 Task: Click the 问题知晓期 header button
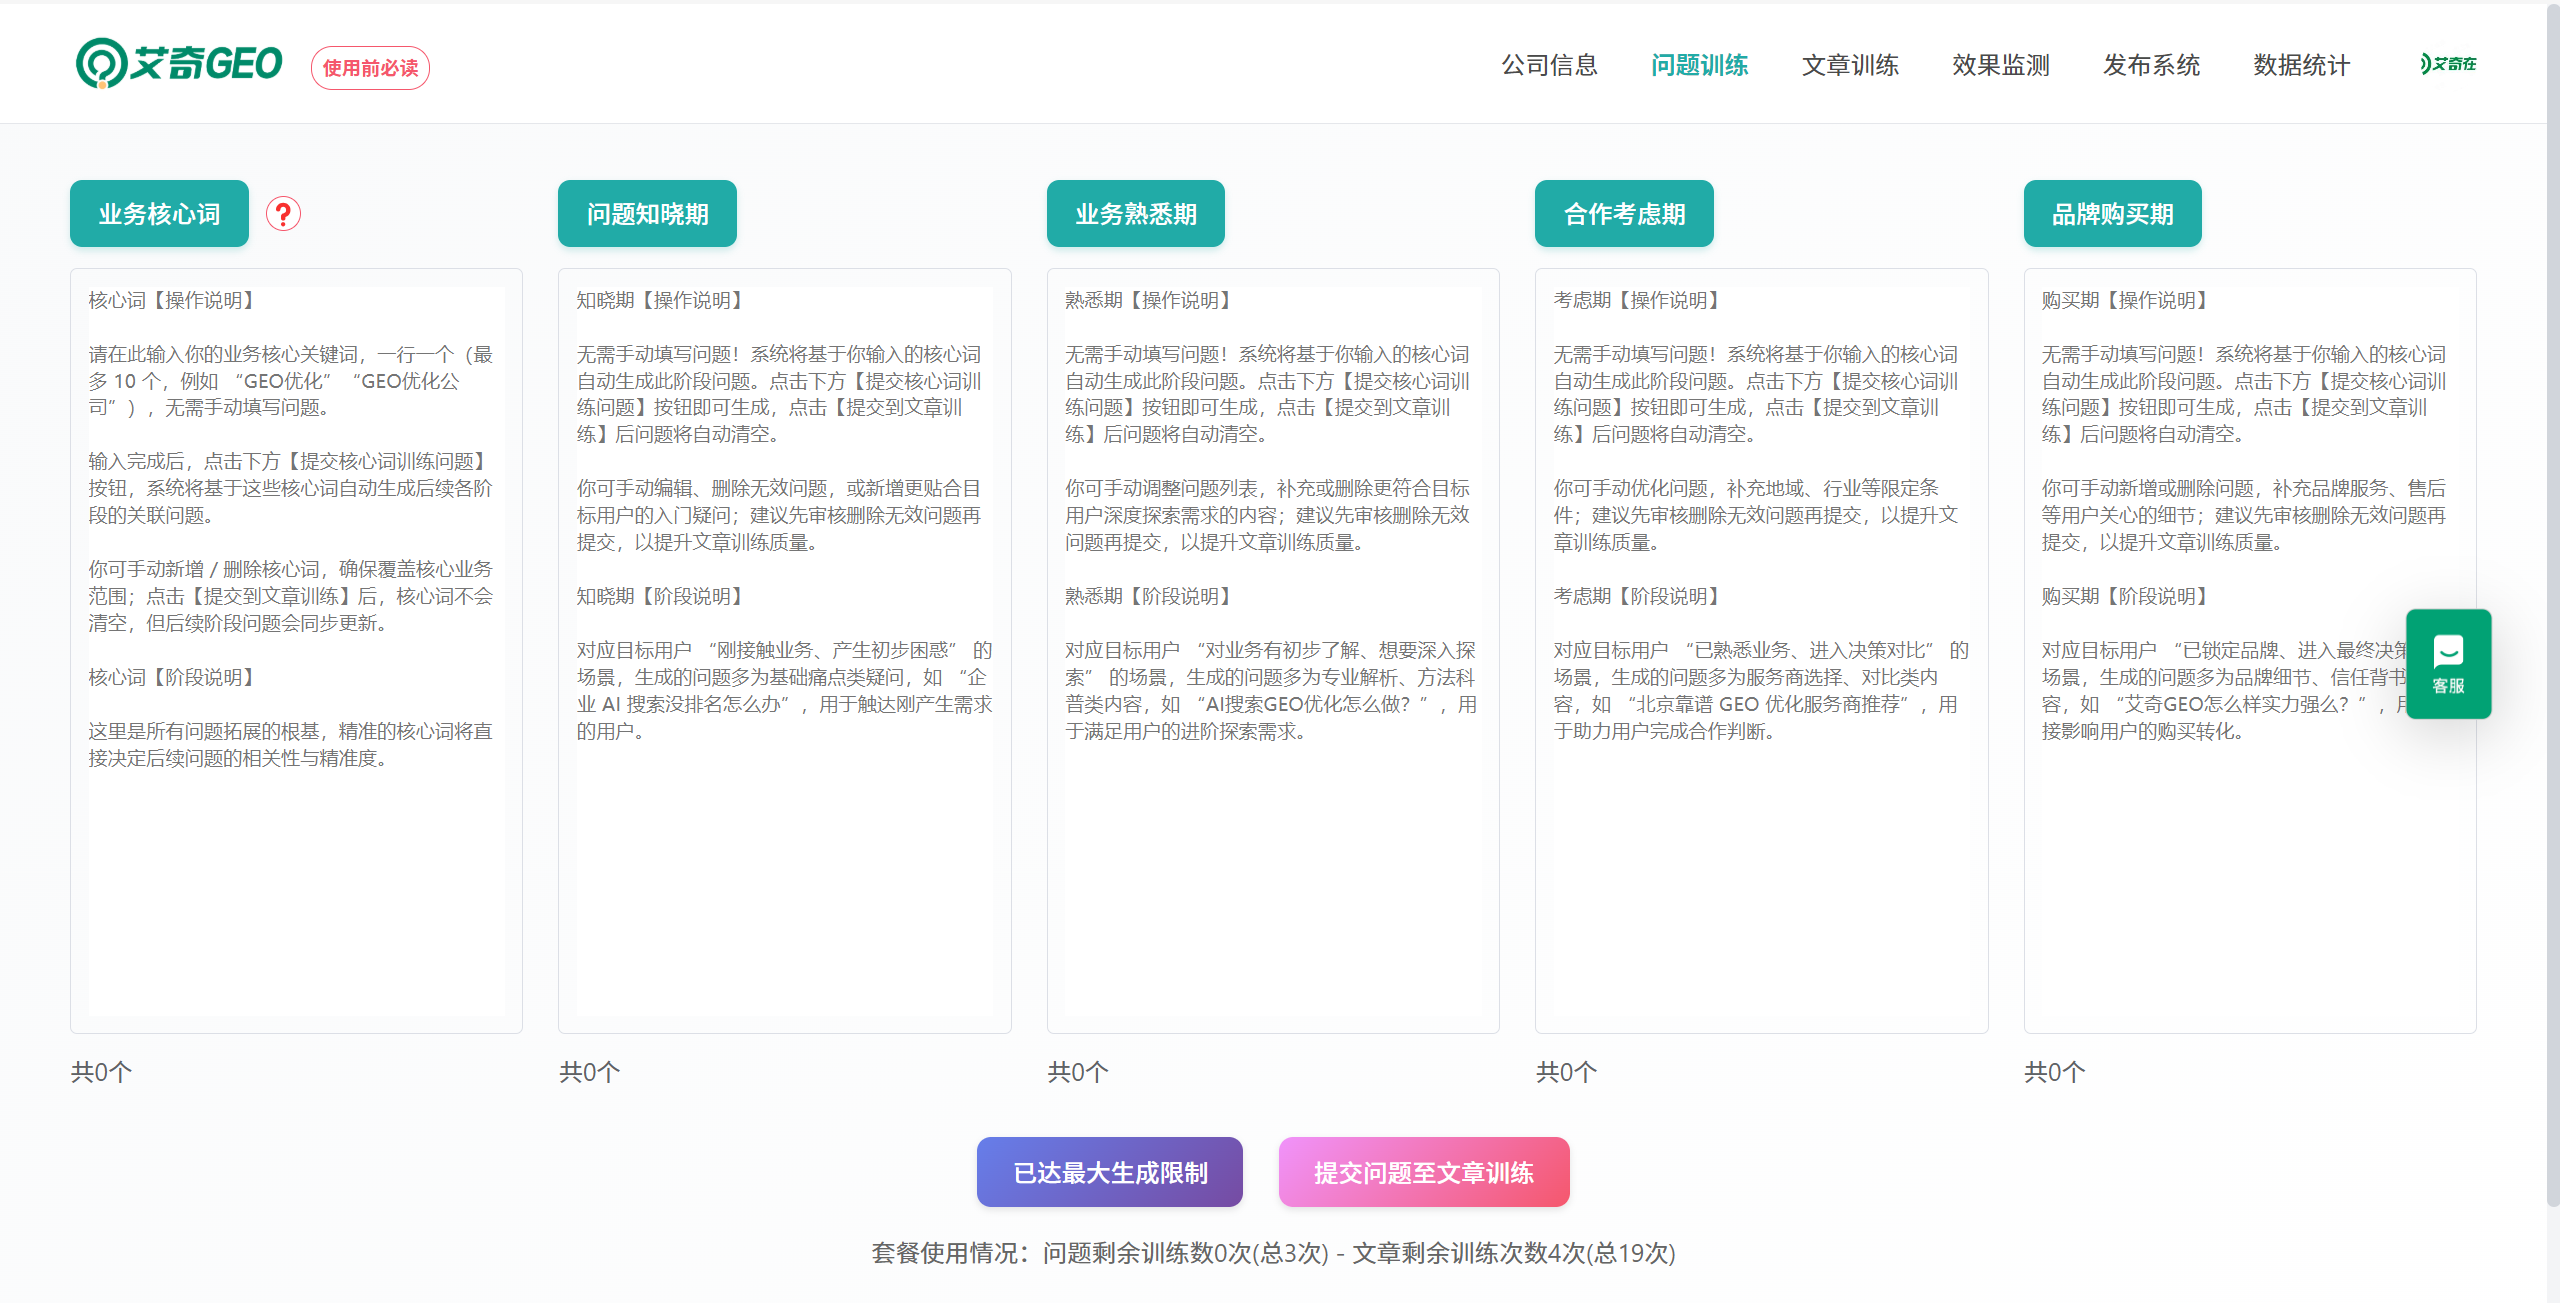[x=647, y=214]
